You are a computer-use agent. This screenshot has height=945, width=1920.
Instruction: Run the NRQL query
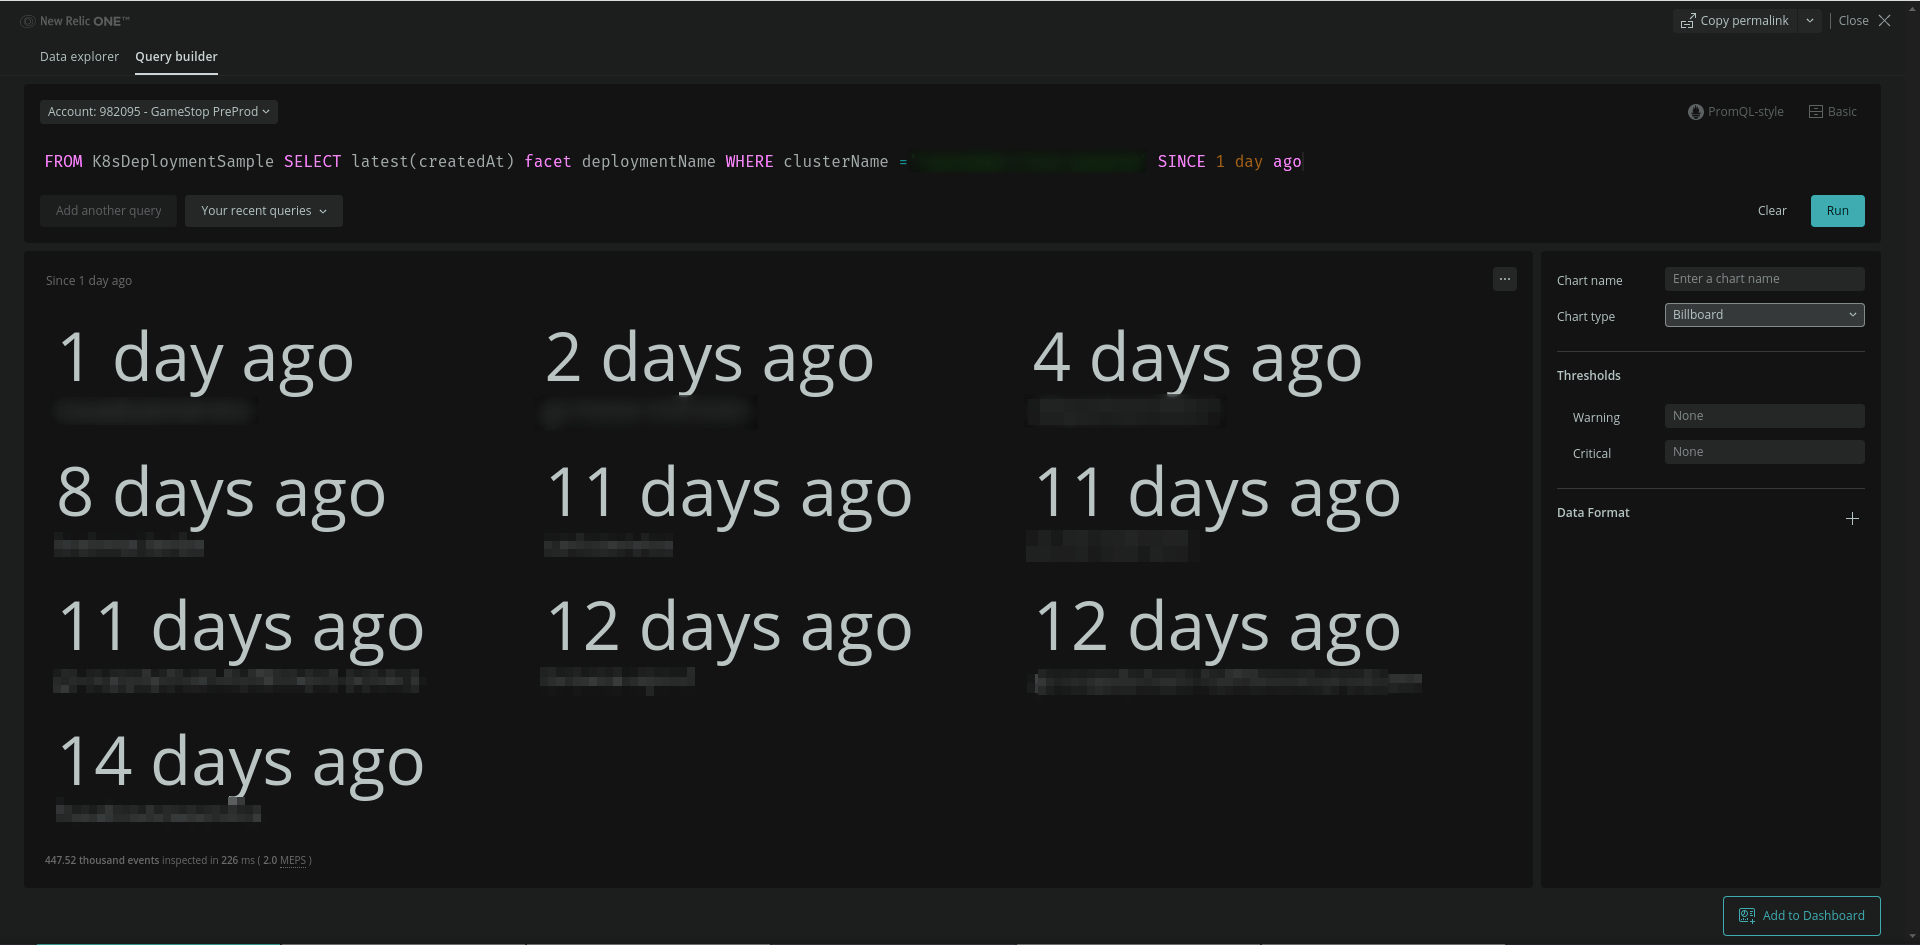[x=1837, y=211]
